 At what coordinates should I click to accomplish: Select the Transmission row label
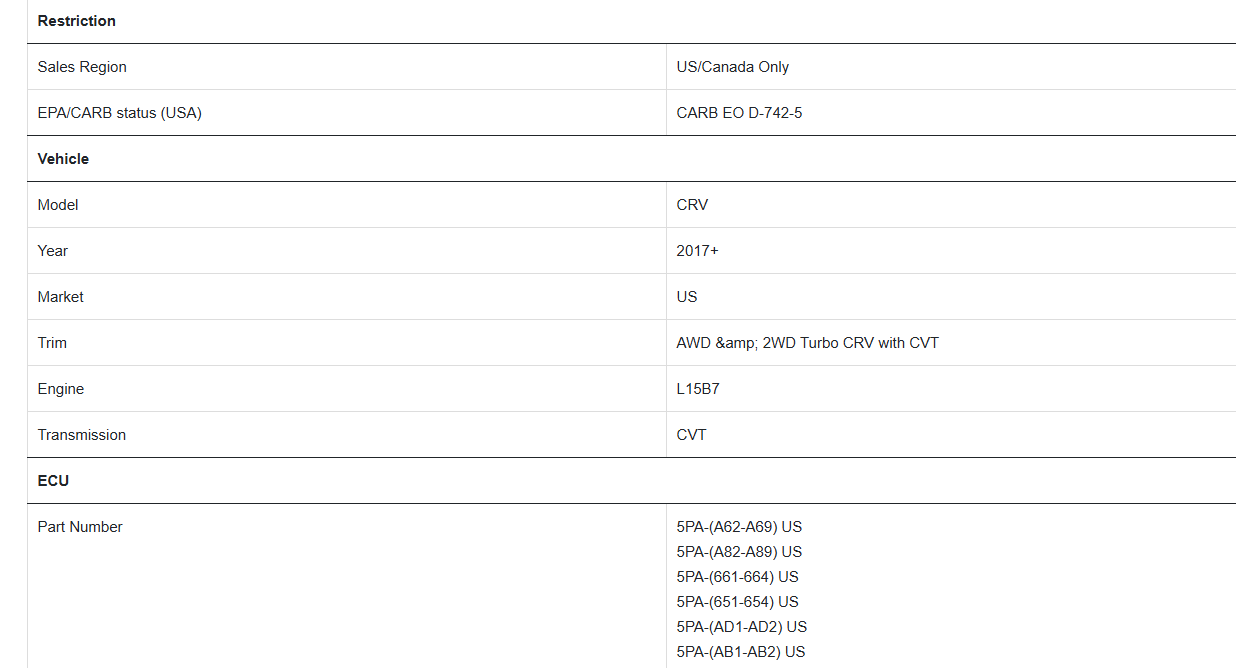coord(82,435)
